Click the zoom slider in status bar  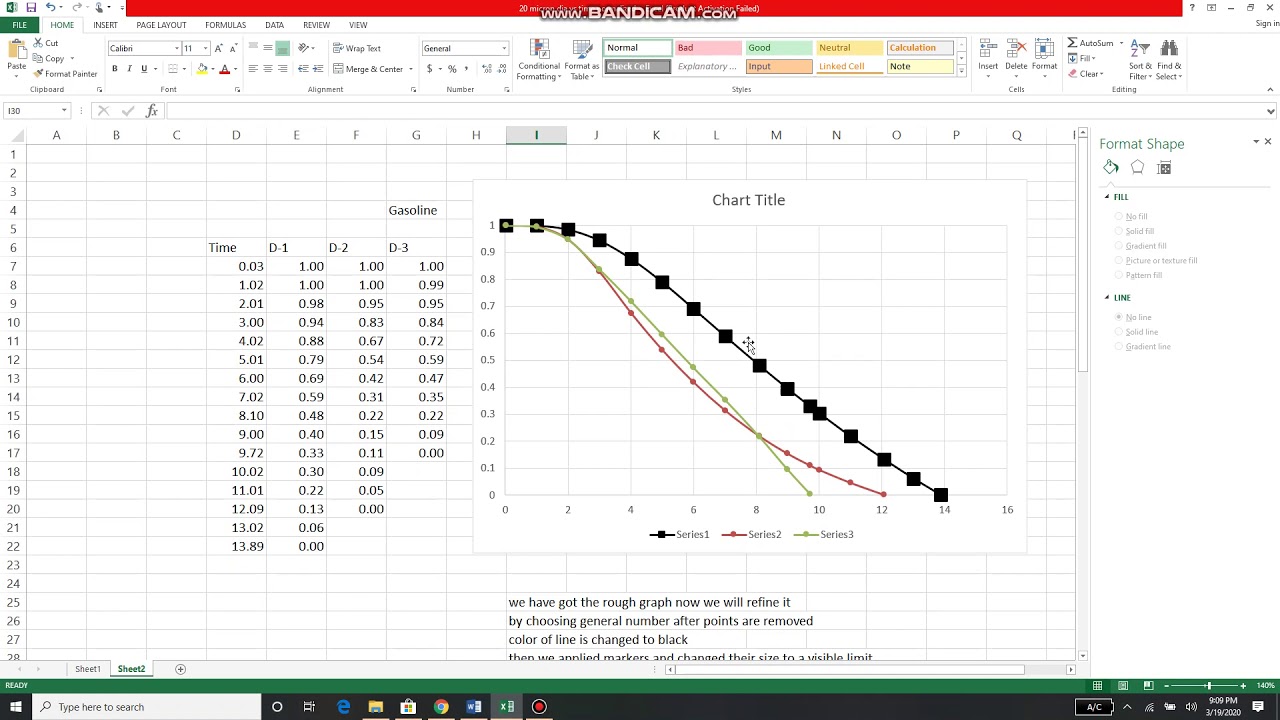point(1209,686)
